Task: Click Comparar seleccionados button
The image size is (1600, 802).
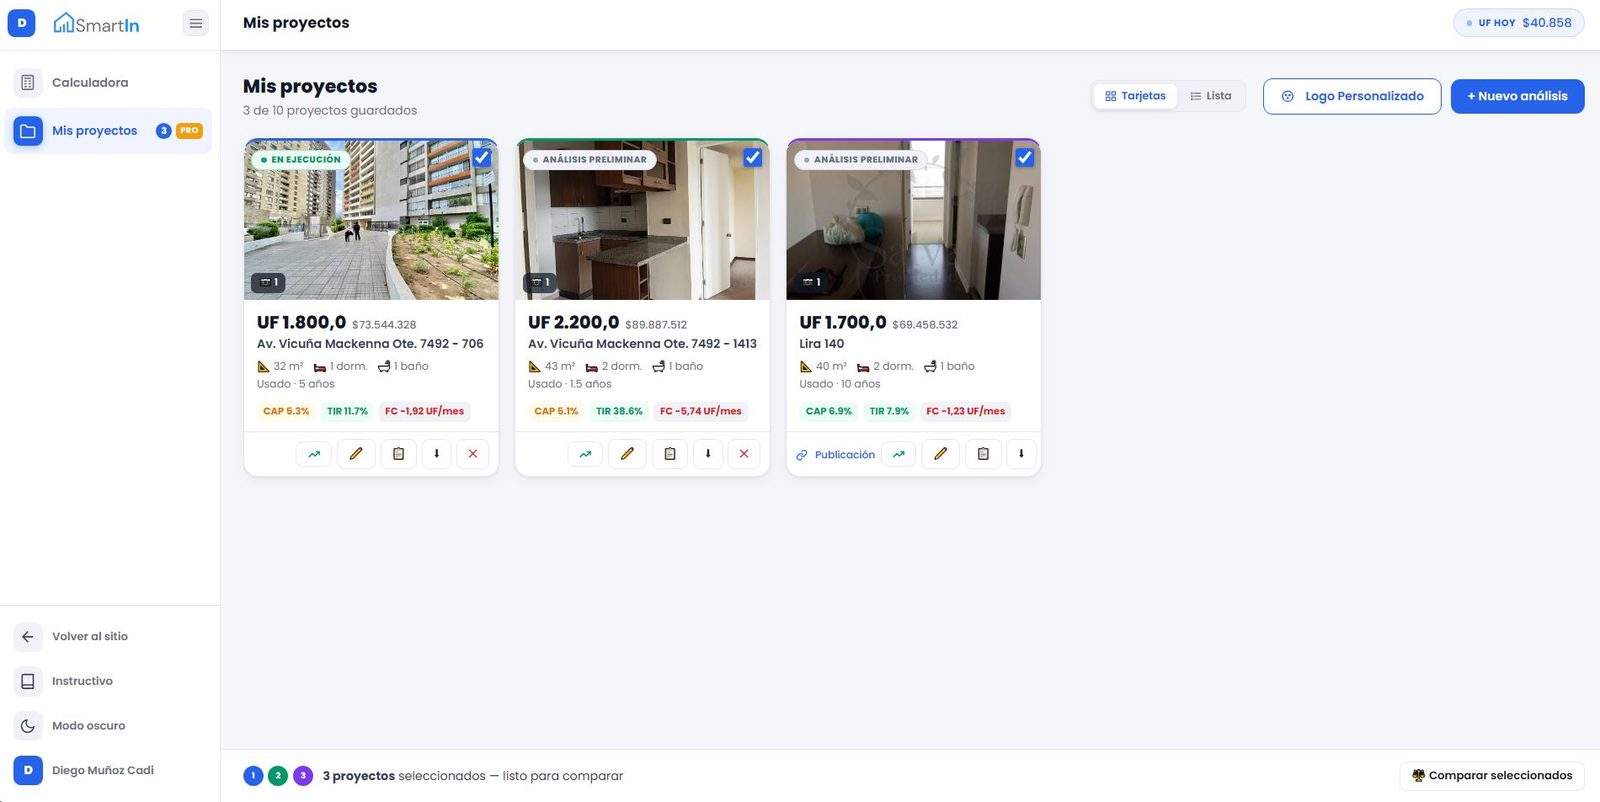Action: (1492, 776)
